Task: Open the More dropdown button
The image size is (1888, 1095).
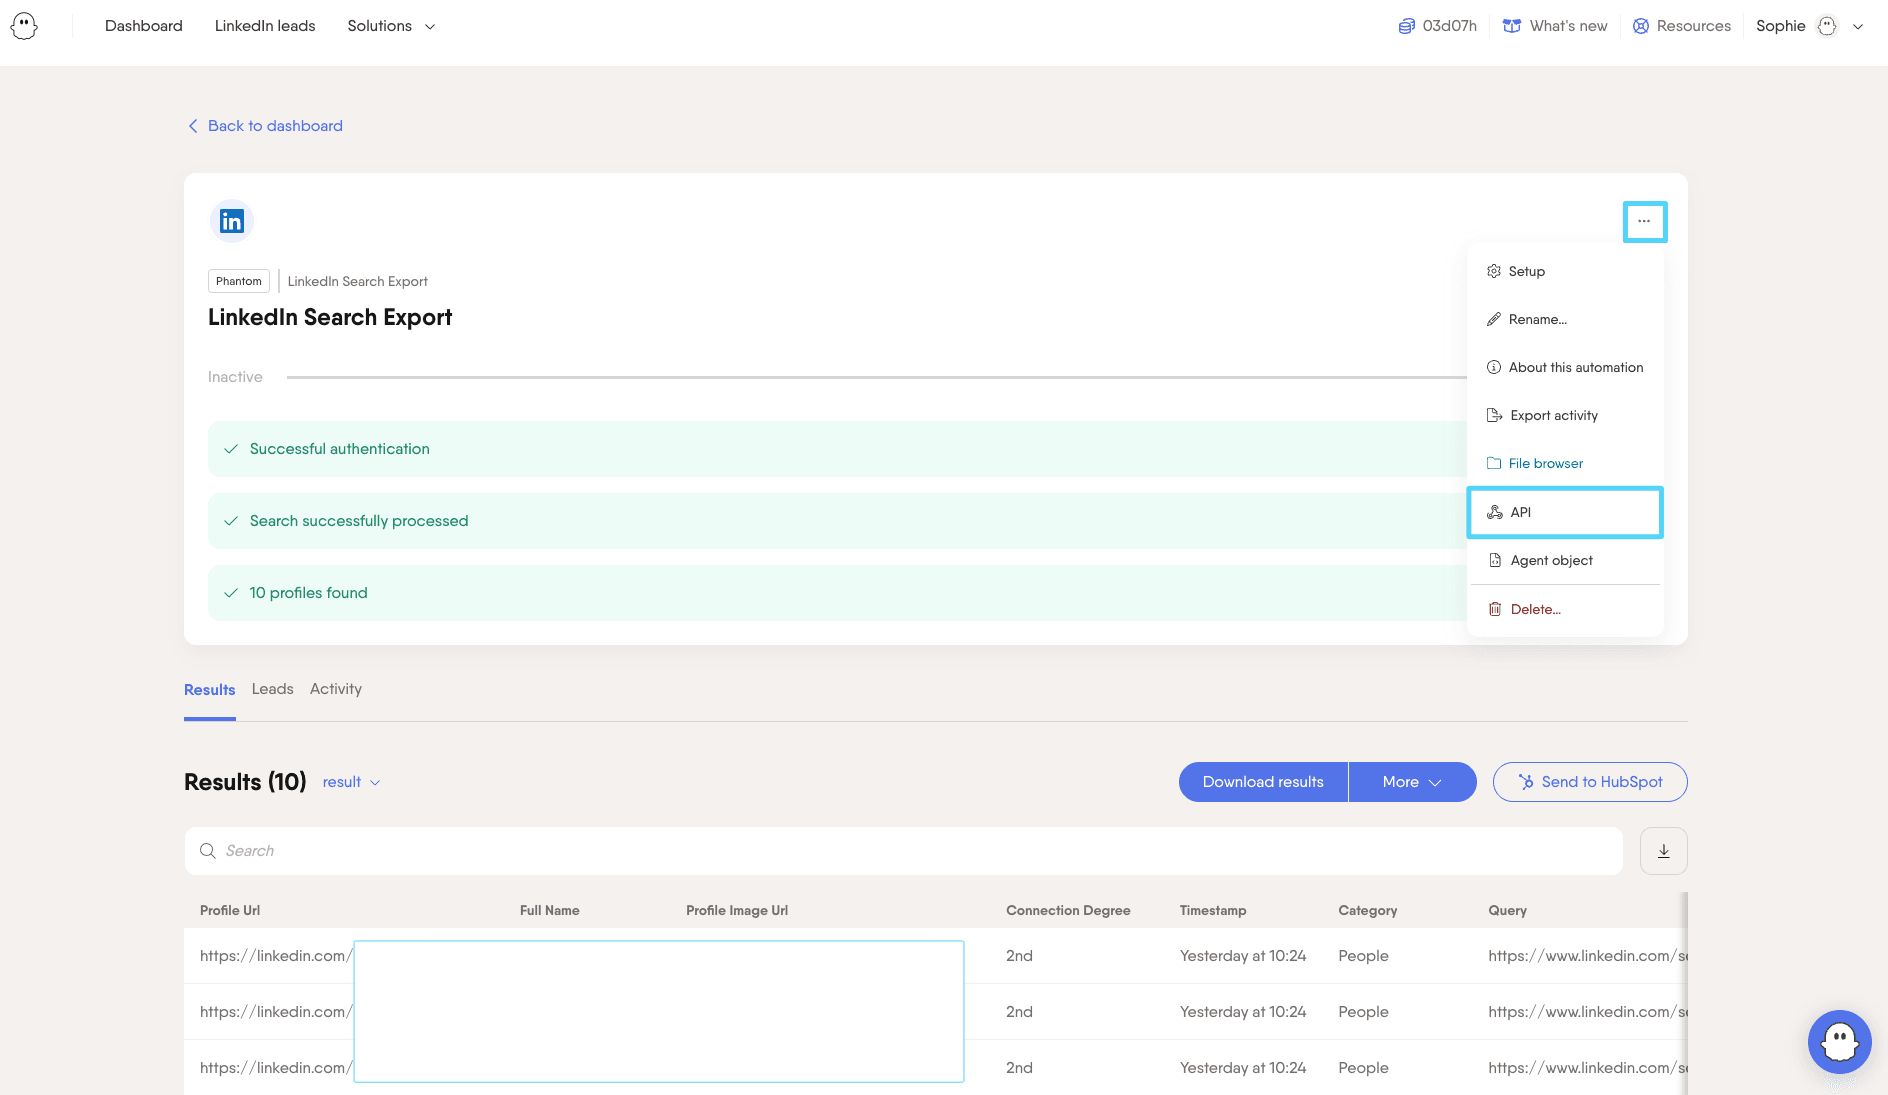Action: click(1412, 782)
